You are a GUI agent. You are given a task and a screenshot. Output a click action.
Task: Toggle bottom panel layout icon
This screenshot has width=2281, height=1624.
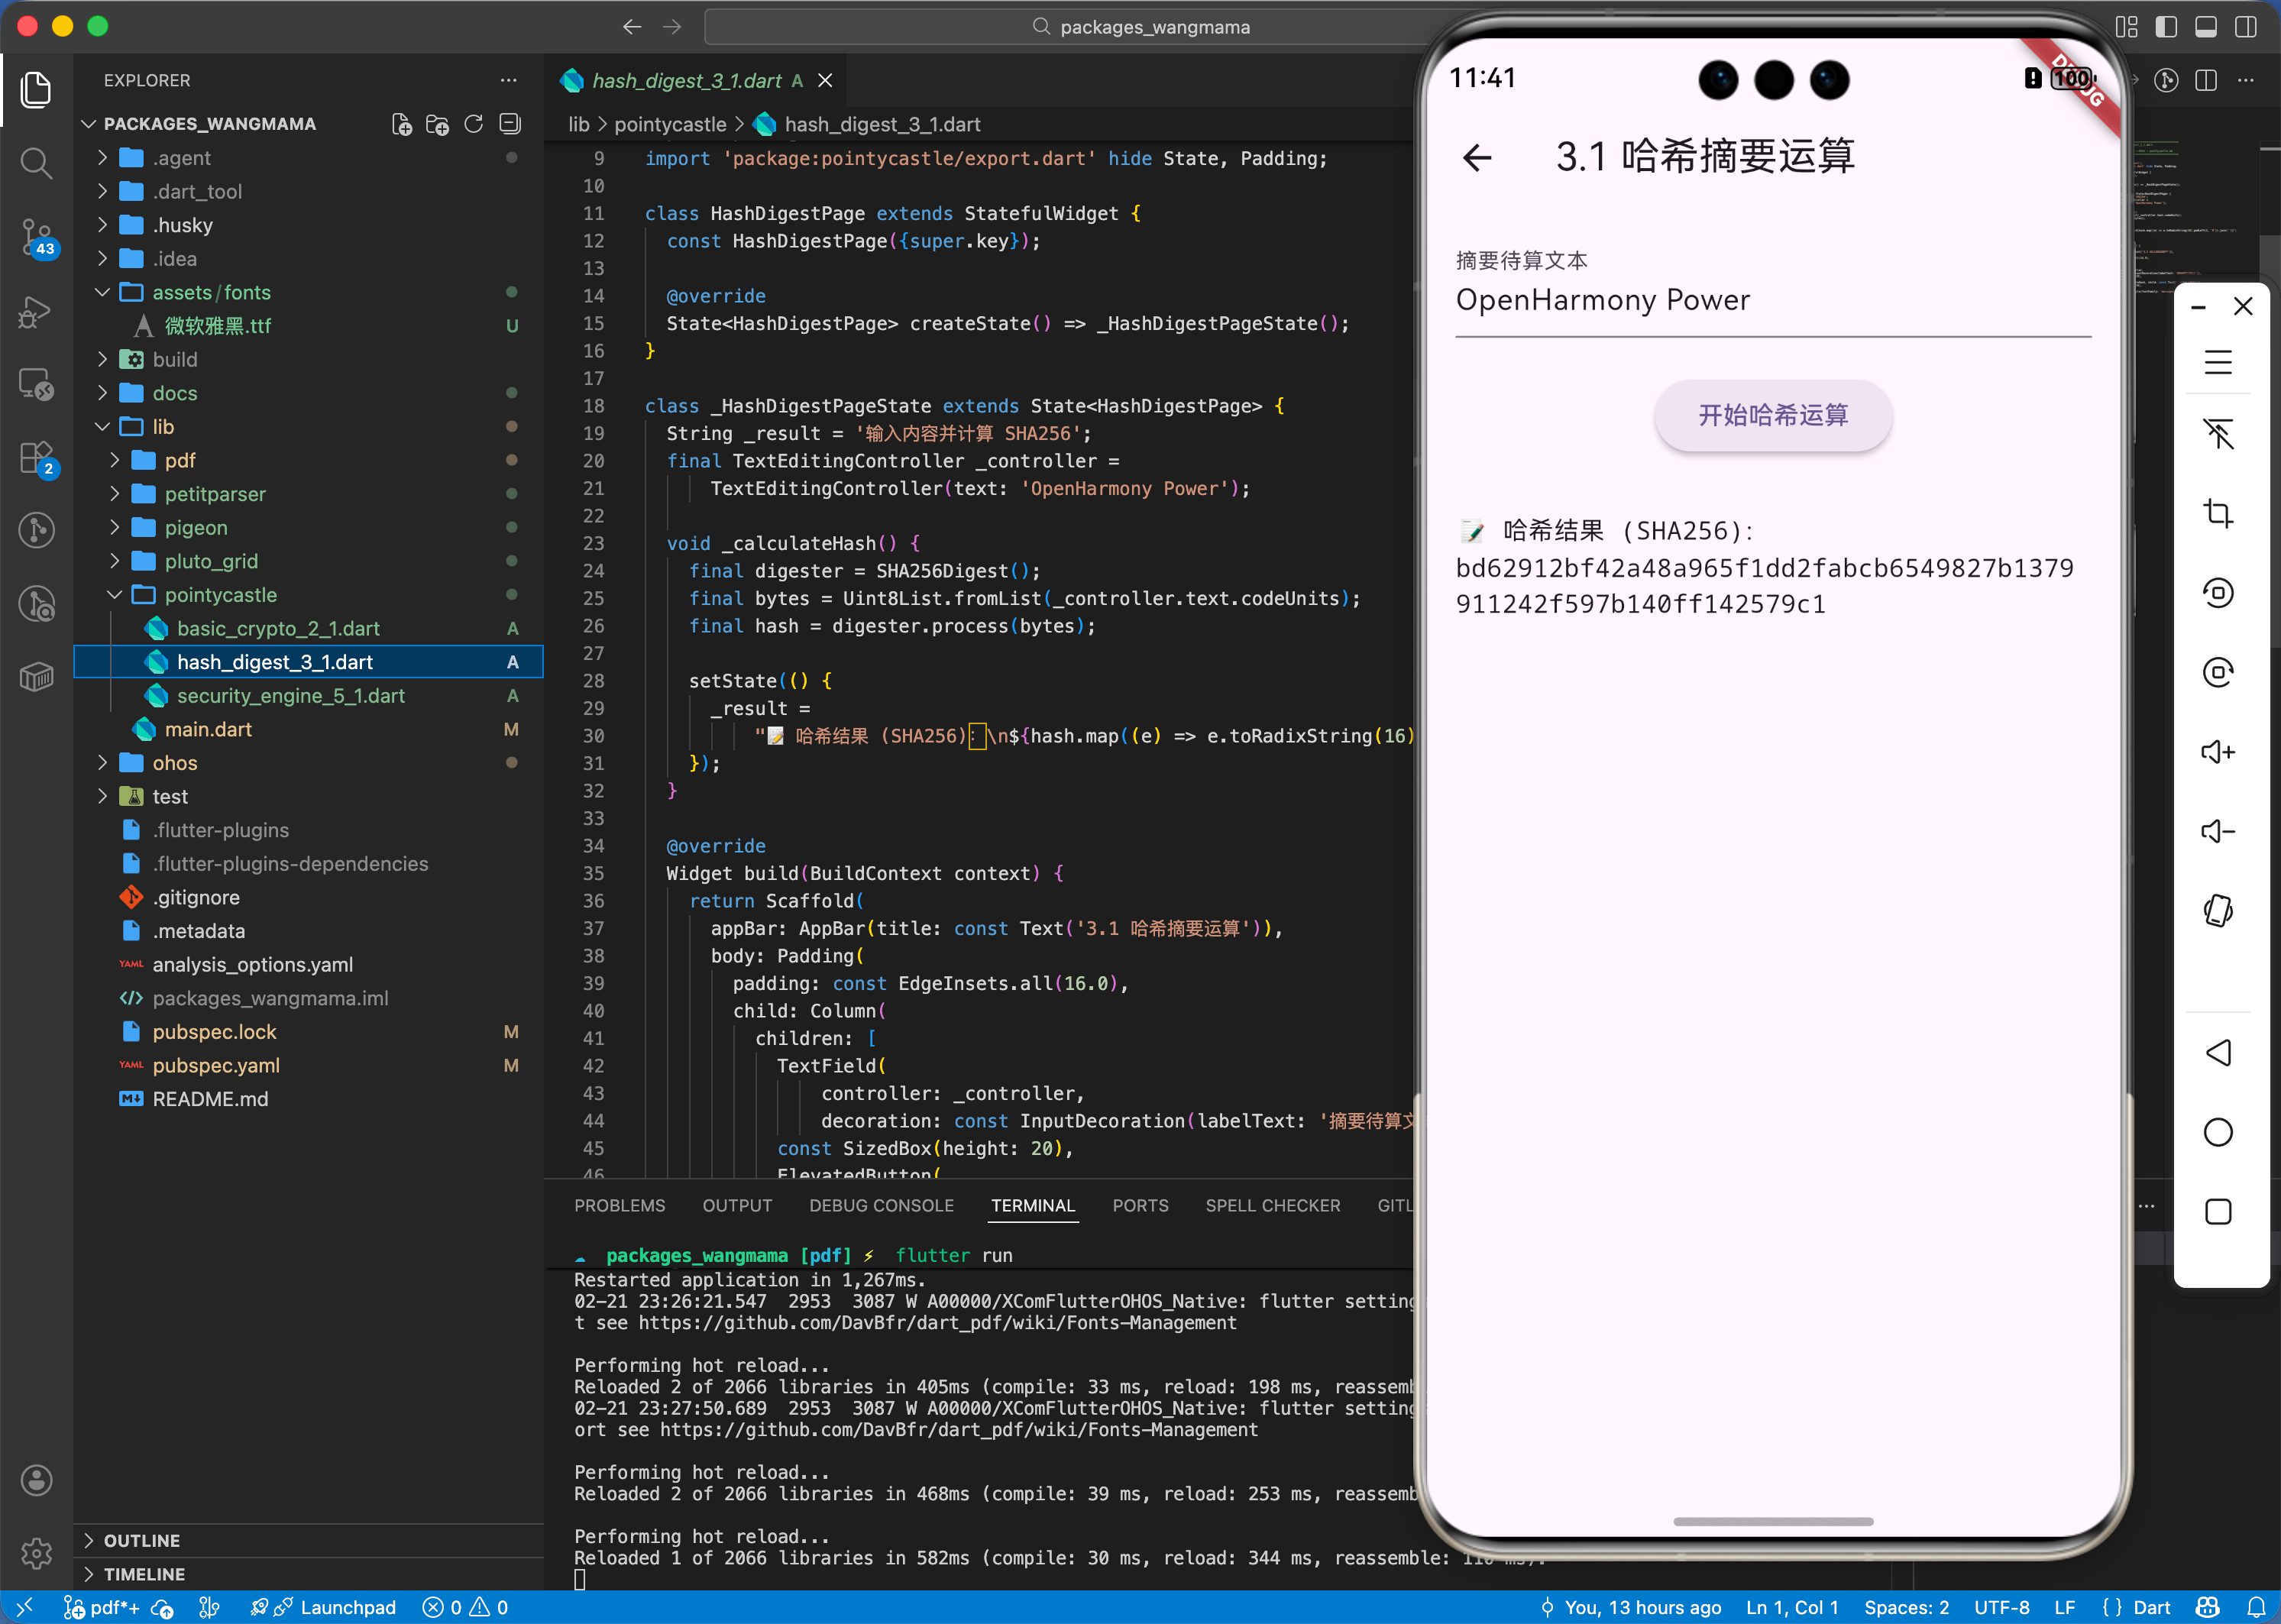tap(2206, 27)
